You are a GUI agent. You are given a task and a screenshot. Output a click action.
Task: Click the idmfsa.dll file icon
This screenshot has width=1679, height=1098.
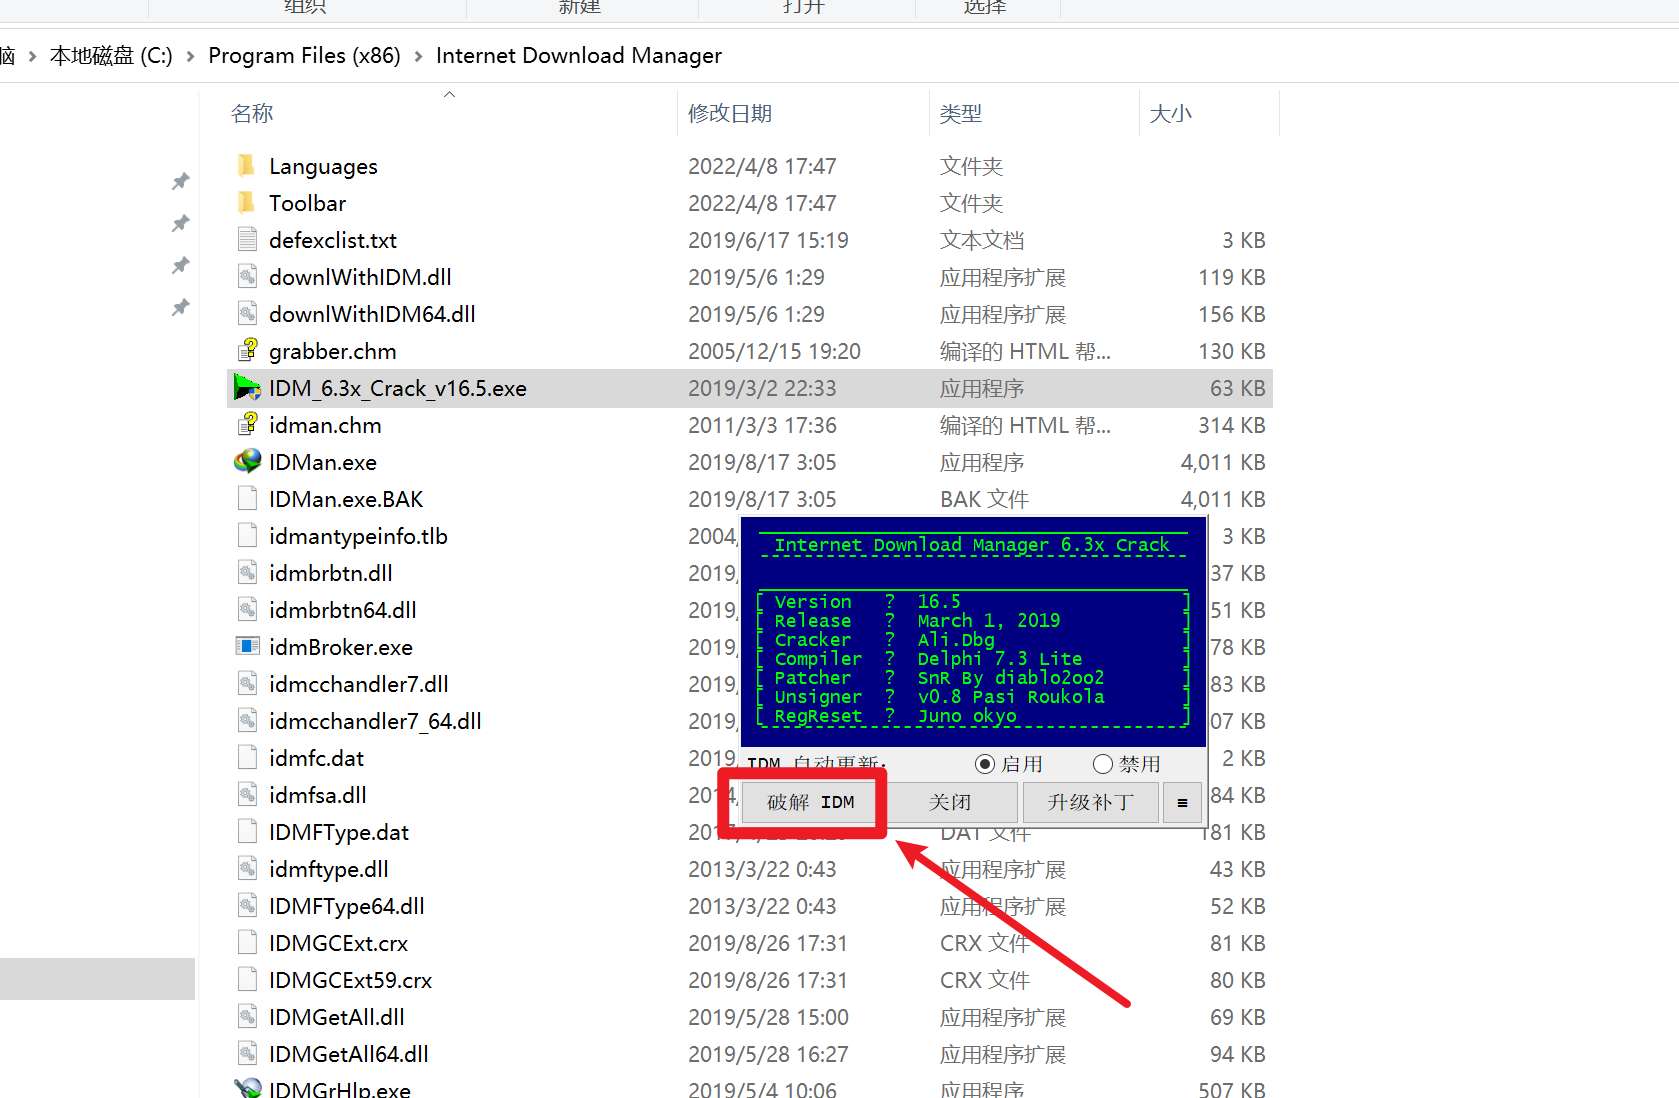point(247,795)
